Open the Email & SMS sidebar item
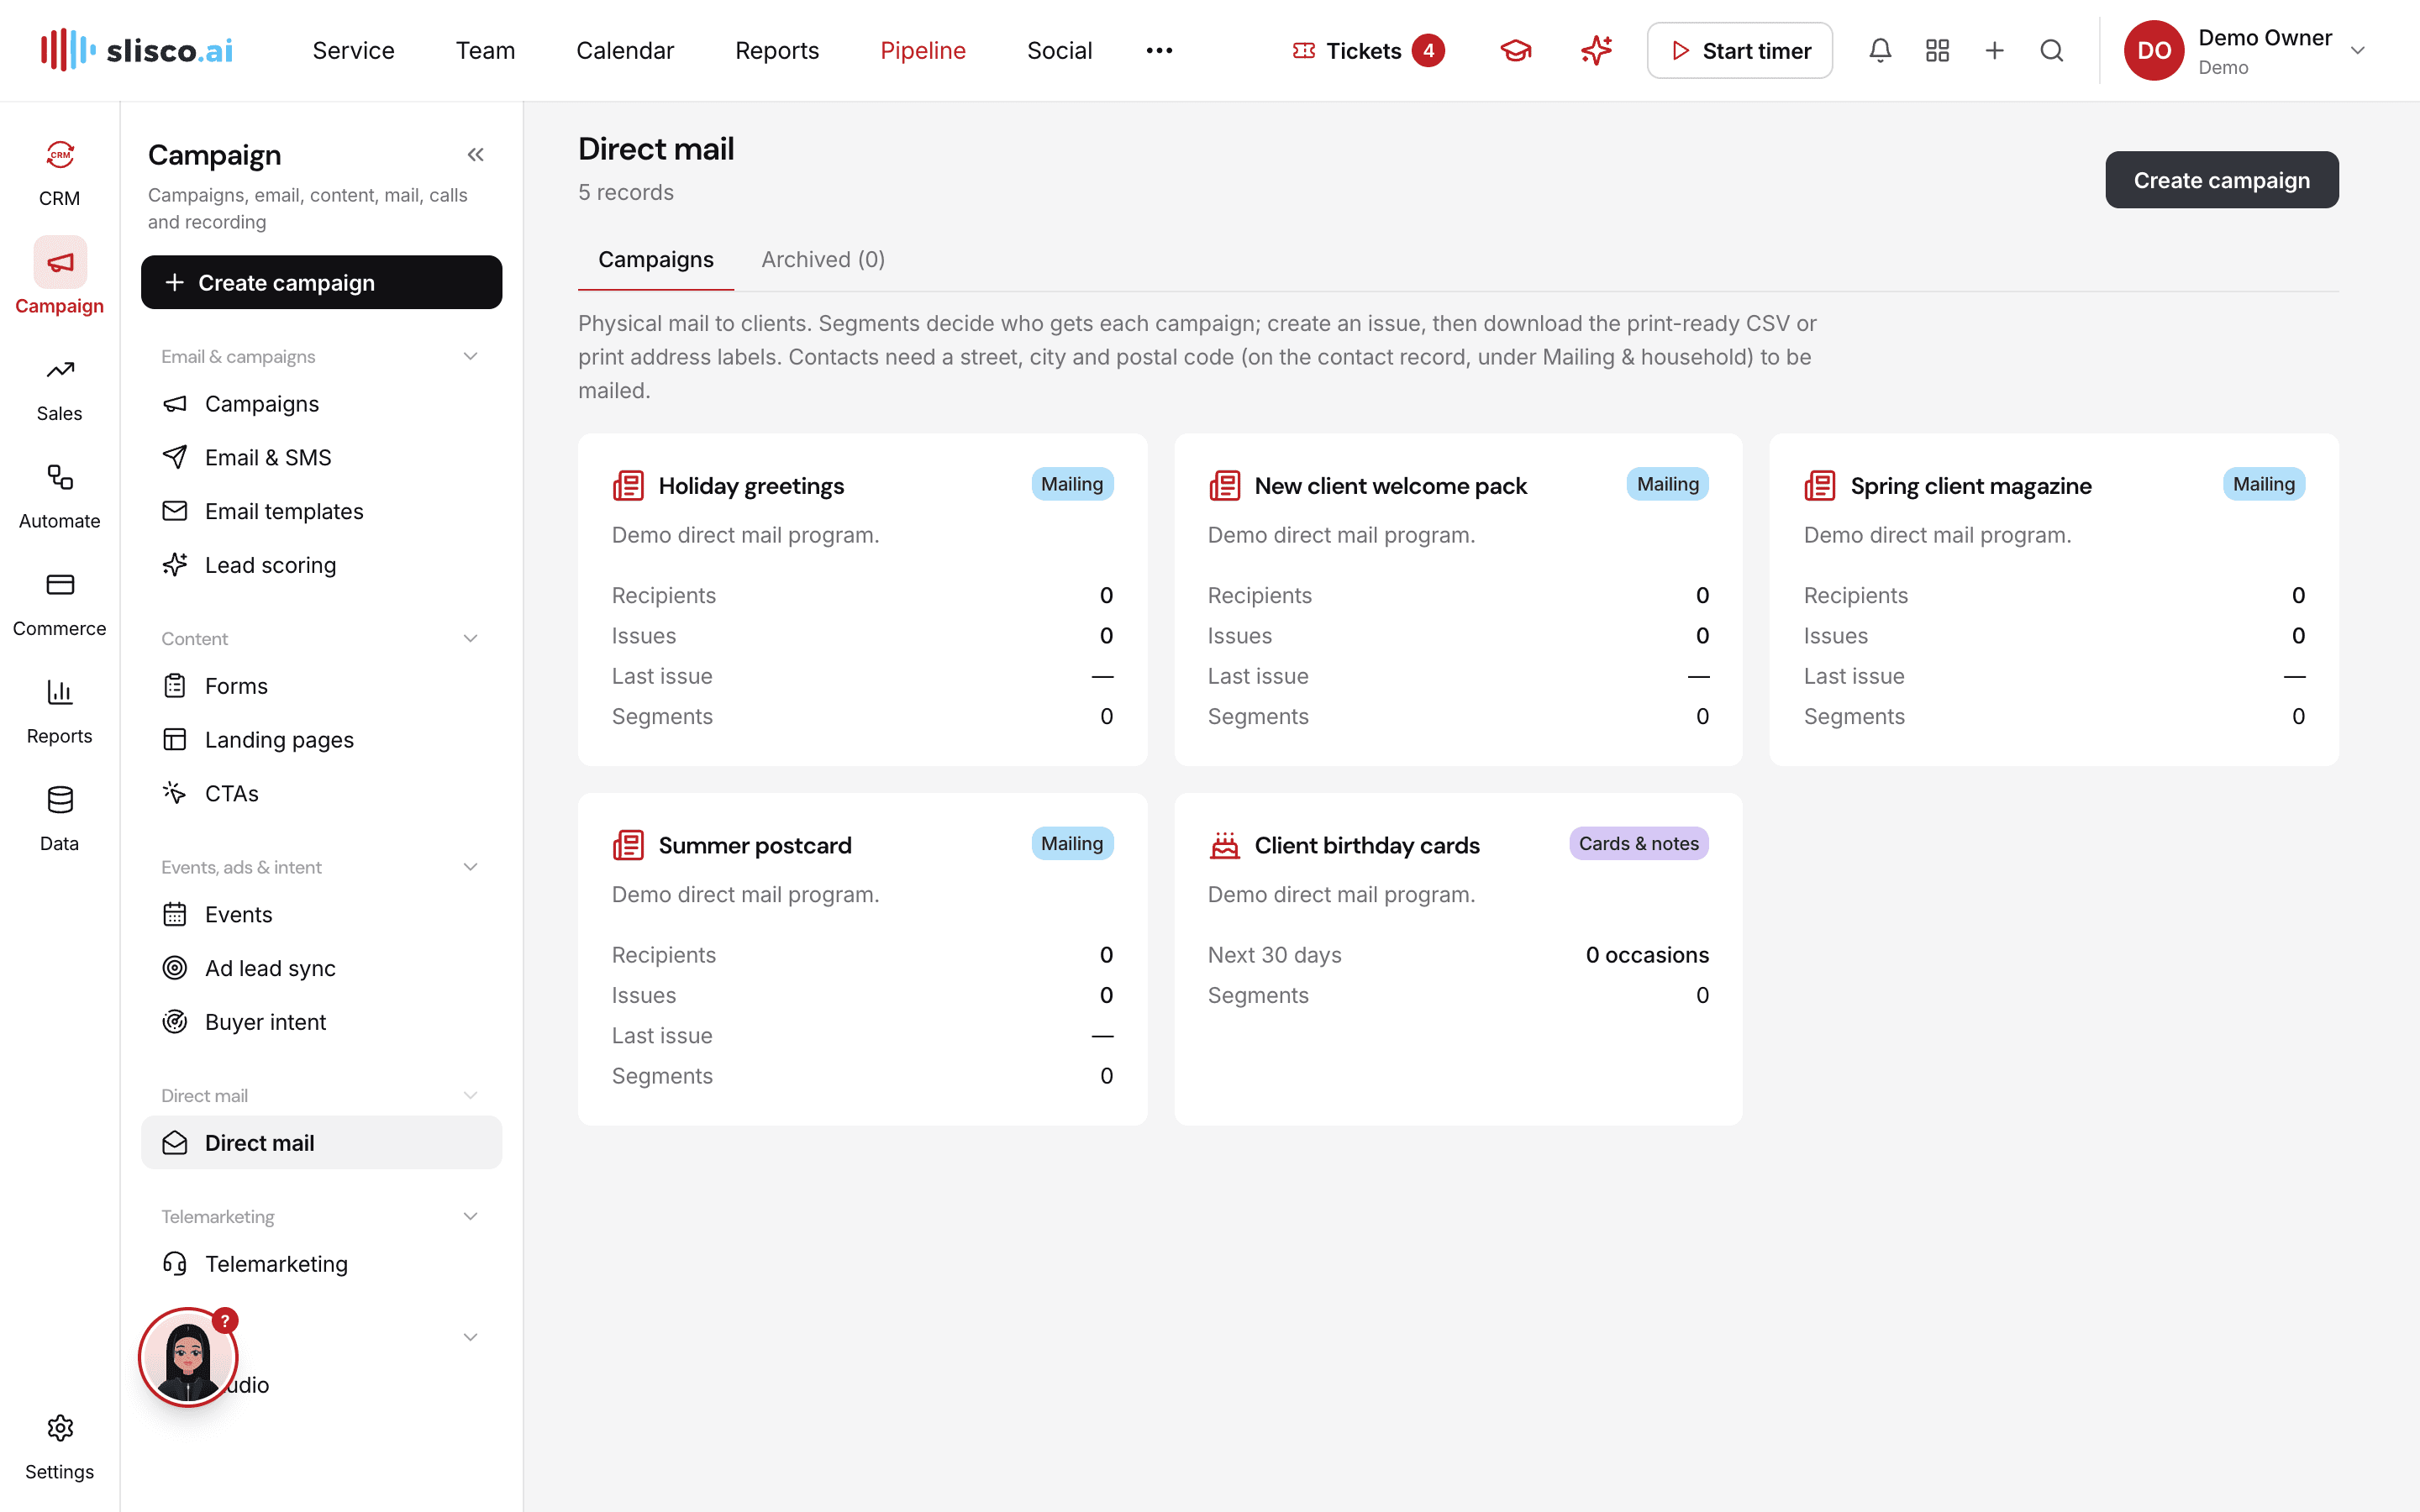2420x1512 pixels. [321, 457]
